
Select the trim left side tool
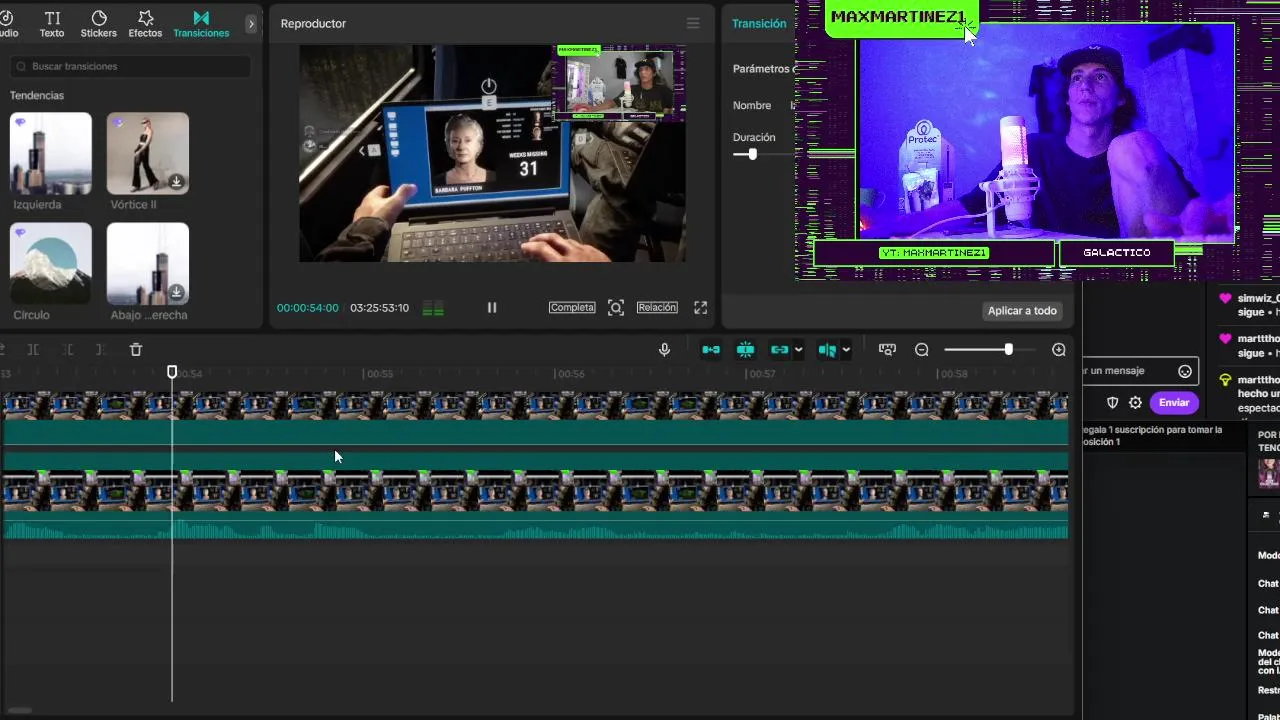tap(68, 349)
